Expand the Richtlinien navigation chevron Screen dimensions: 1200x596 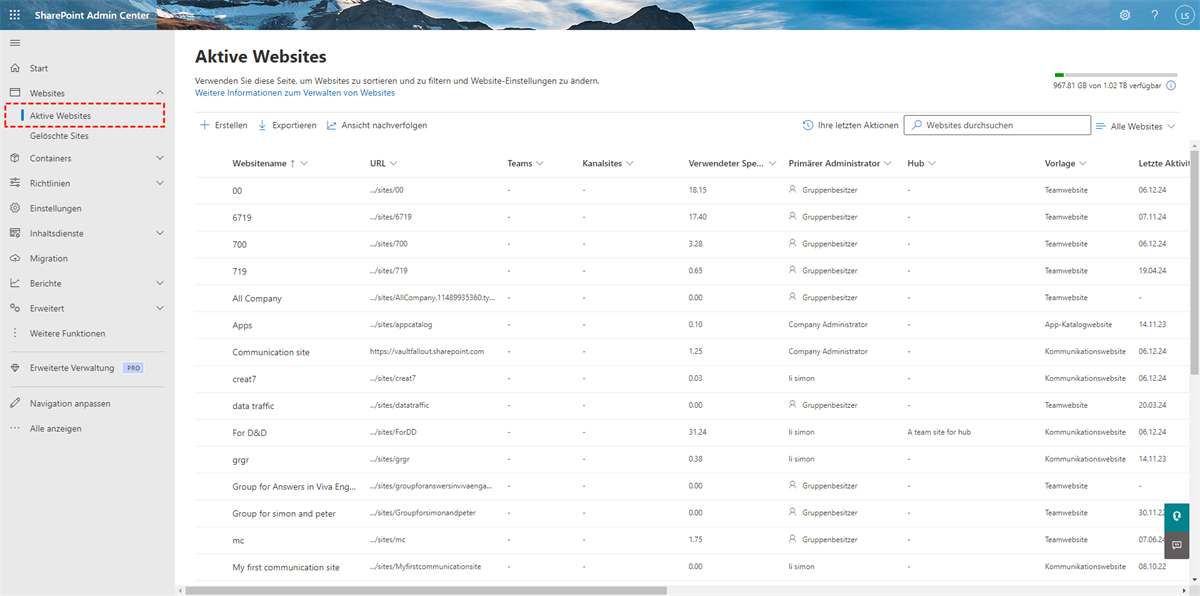point(160,183)
